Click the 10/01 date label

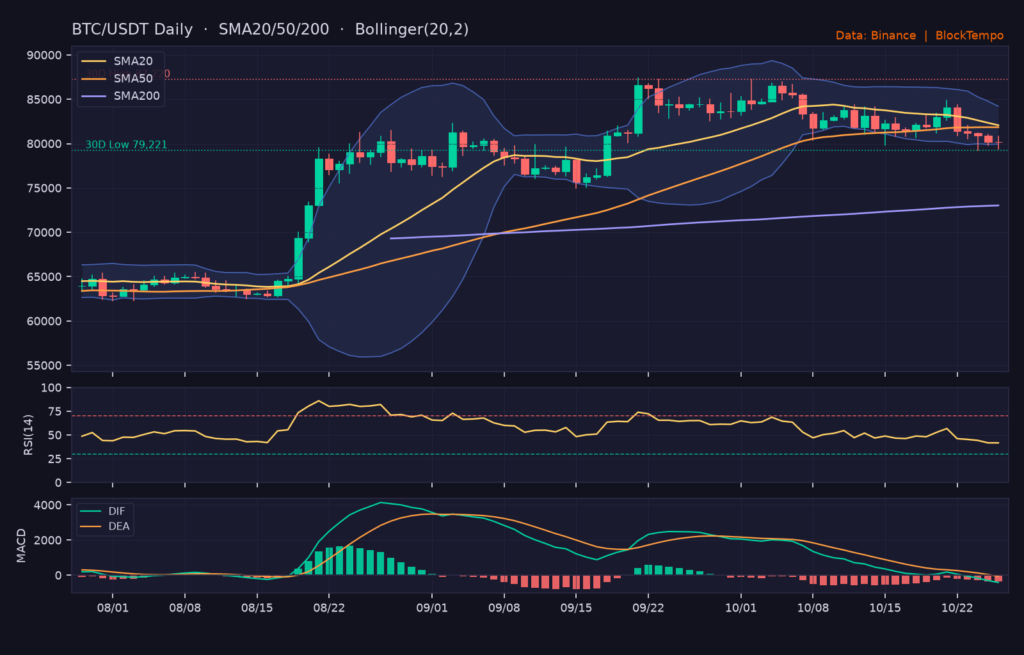741,608
